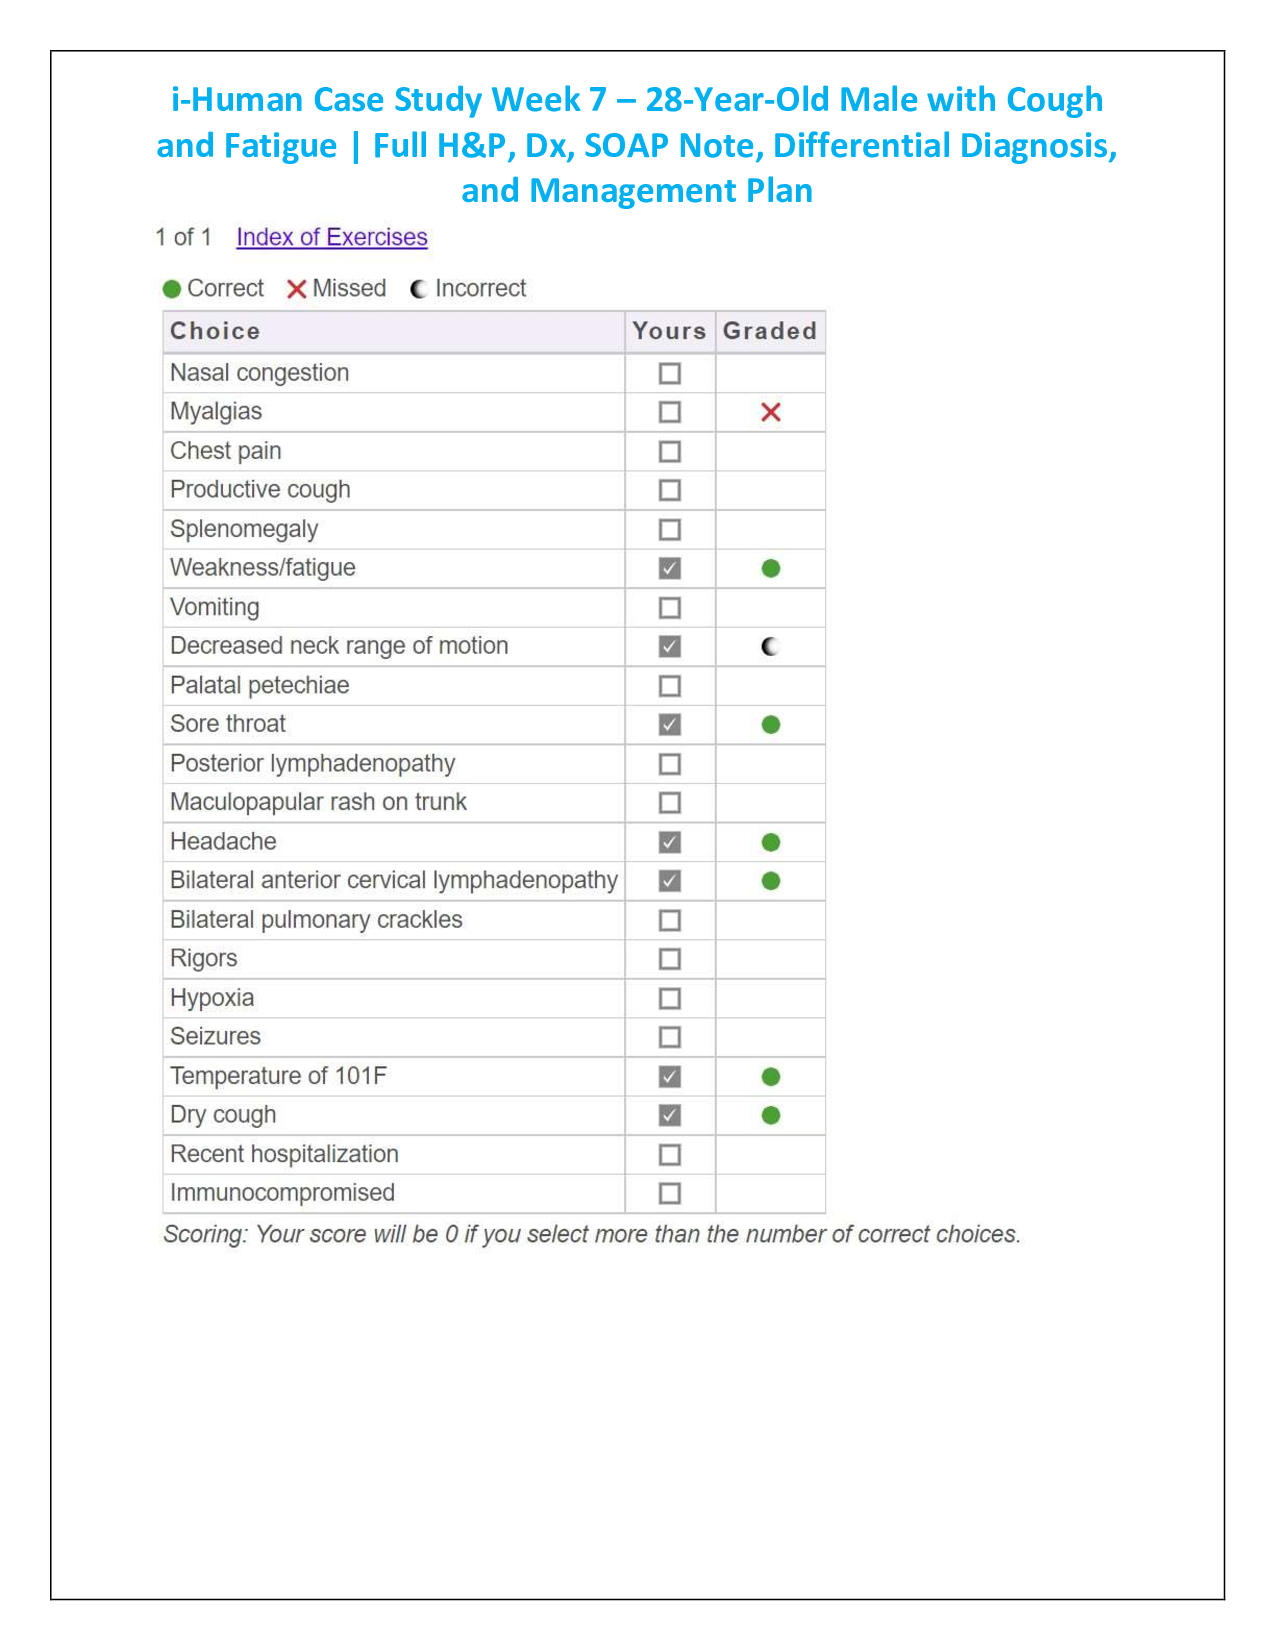Select the Immunocompromised choice
1275x1650 pixels.
tap(668, 1193)
